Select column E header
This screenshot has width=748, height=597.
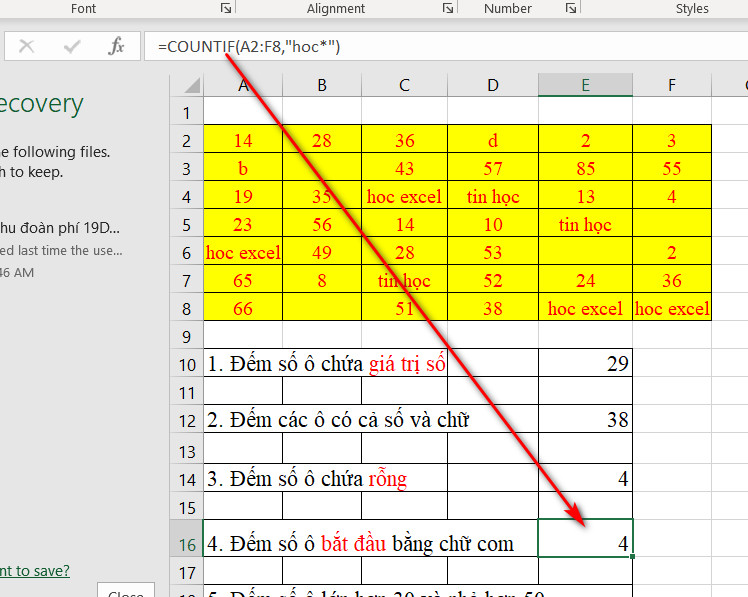point(585,85)
